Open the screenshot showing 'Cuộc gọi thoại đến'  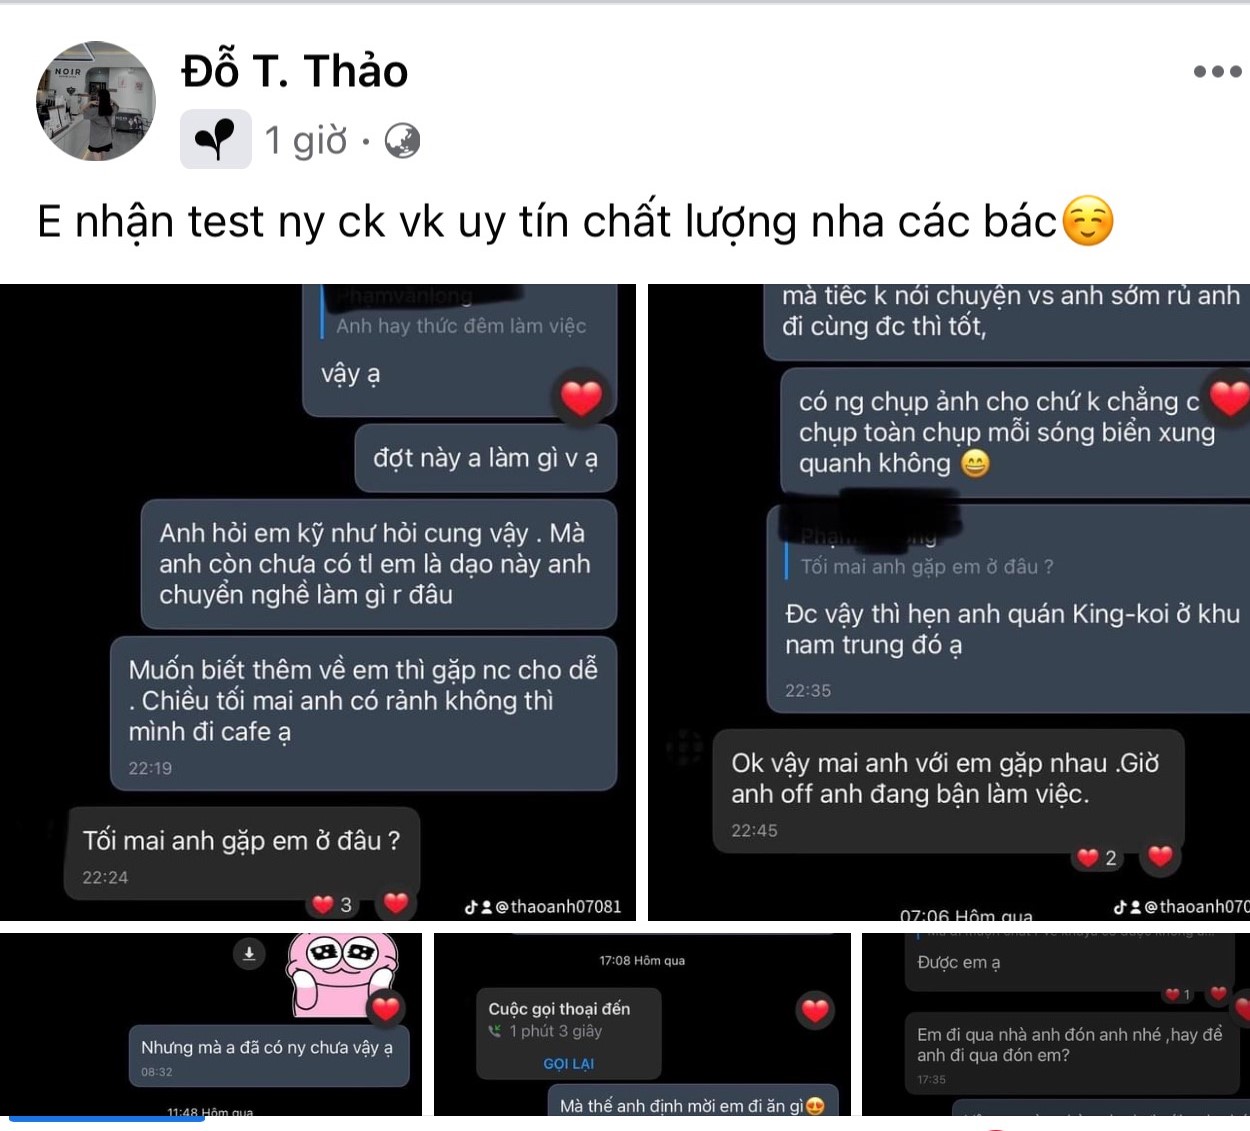(642, 1024)
